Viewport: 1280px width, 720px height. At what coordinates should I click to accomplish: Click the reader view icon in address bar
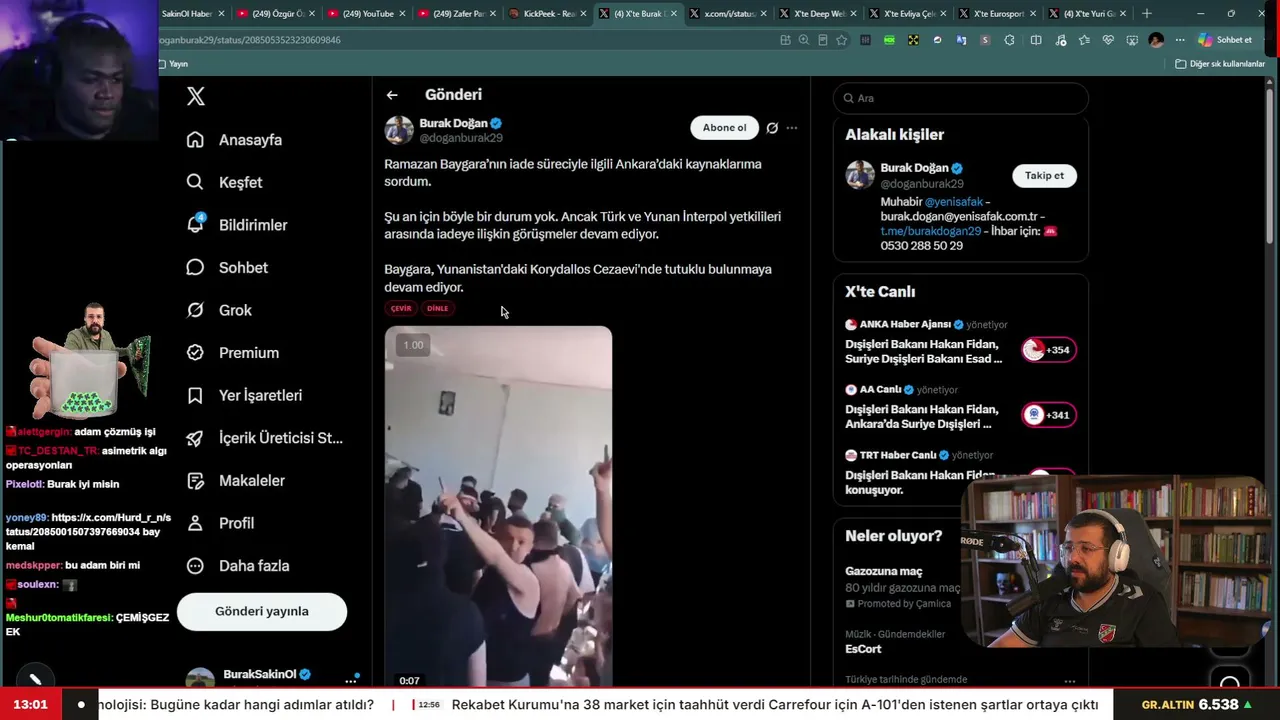coord(823,40)
